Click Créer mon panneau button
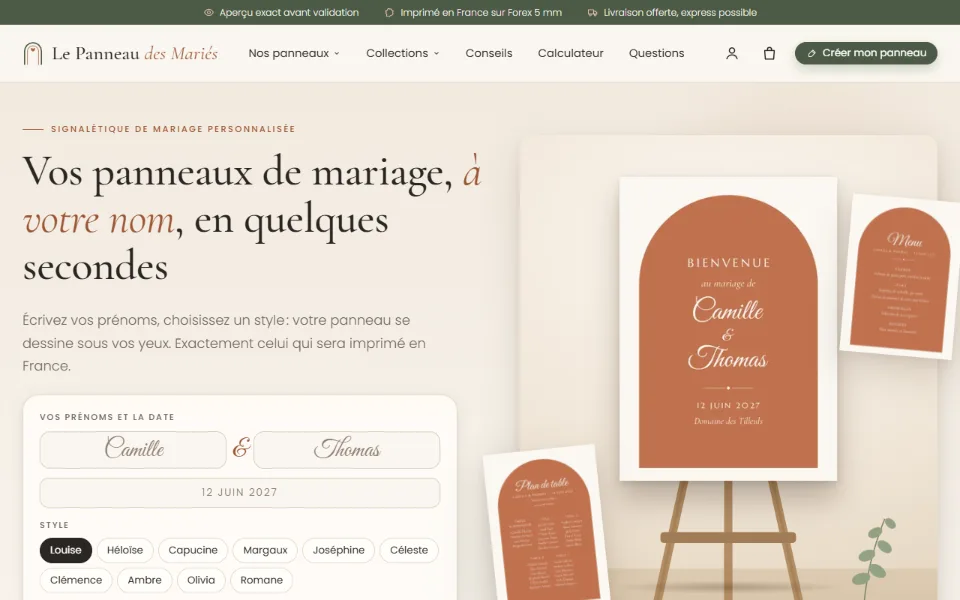The image size is (960, 600). [x=866, y=53]
